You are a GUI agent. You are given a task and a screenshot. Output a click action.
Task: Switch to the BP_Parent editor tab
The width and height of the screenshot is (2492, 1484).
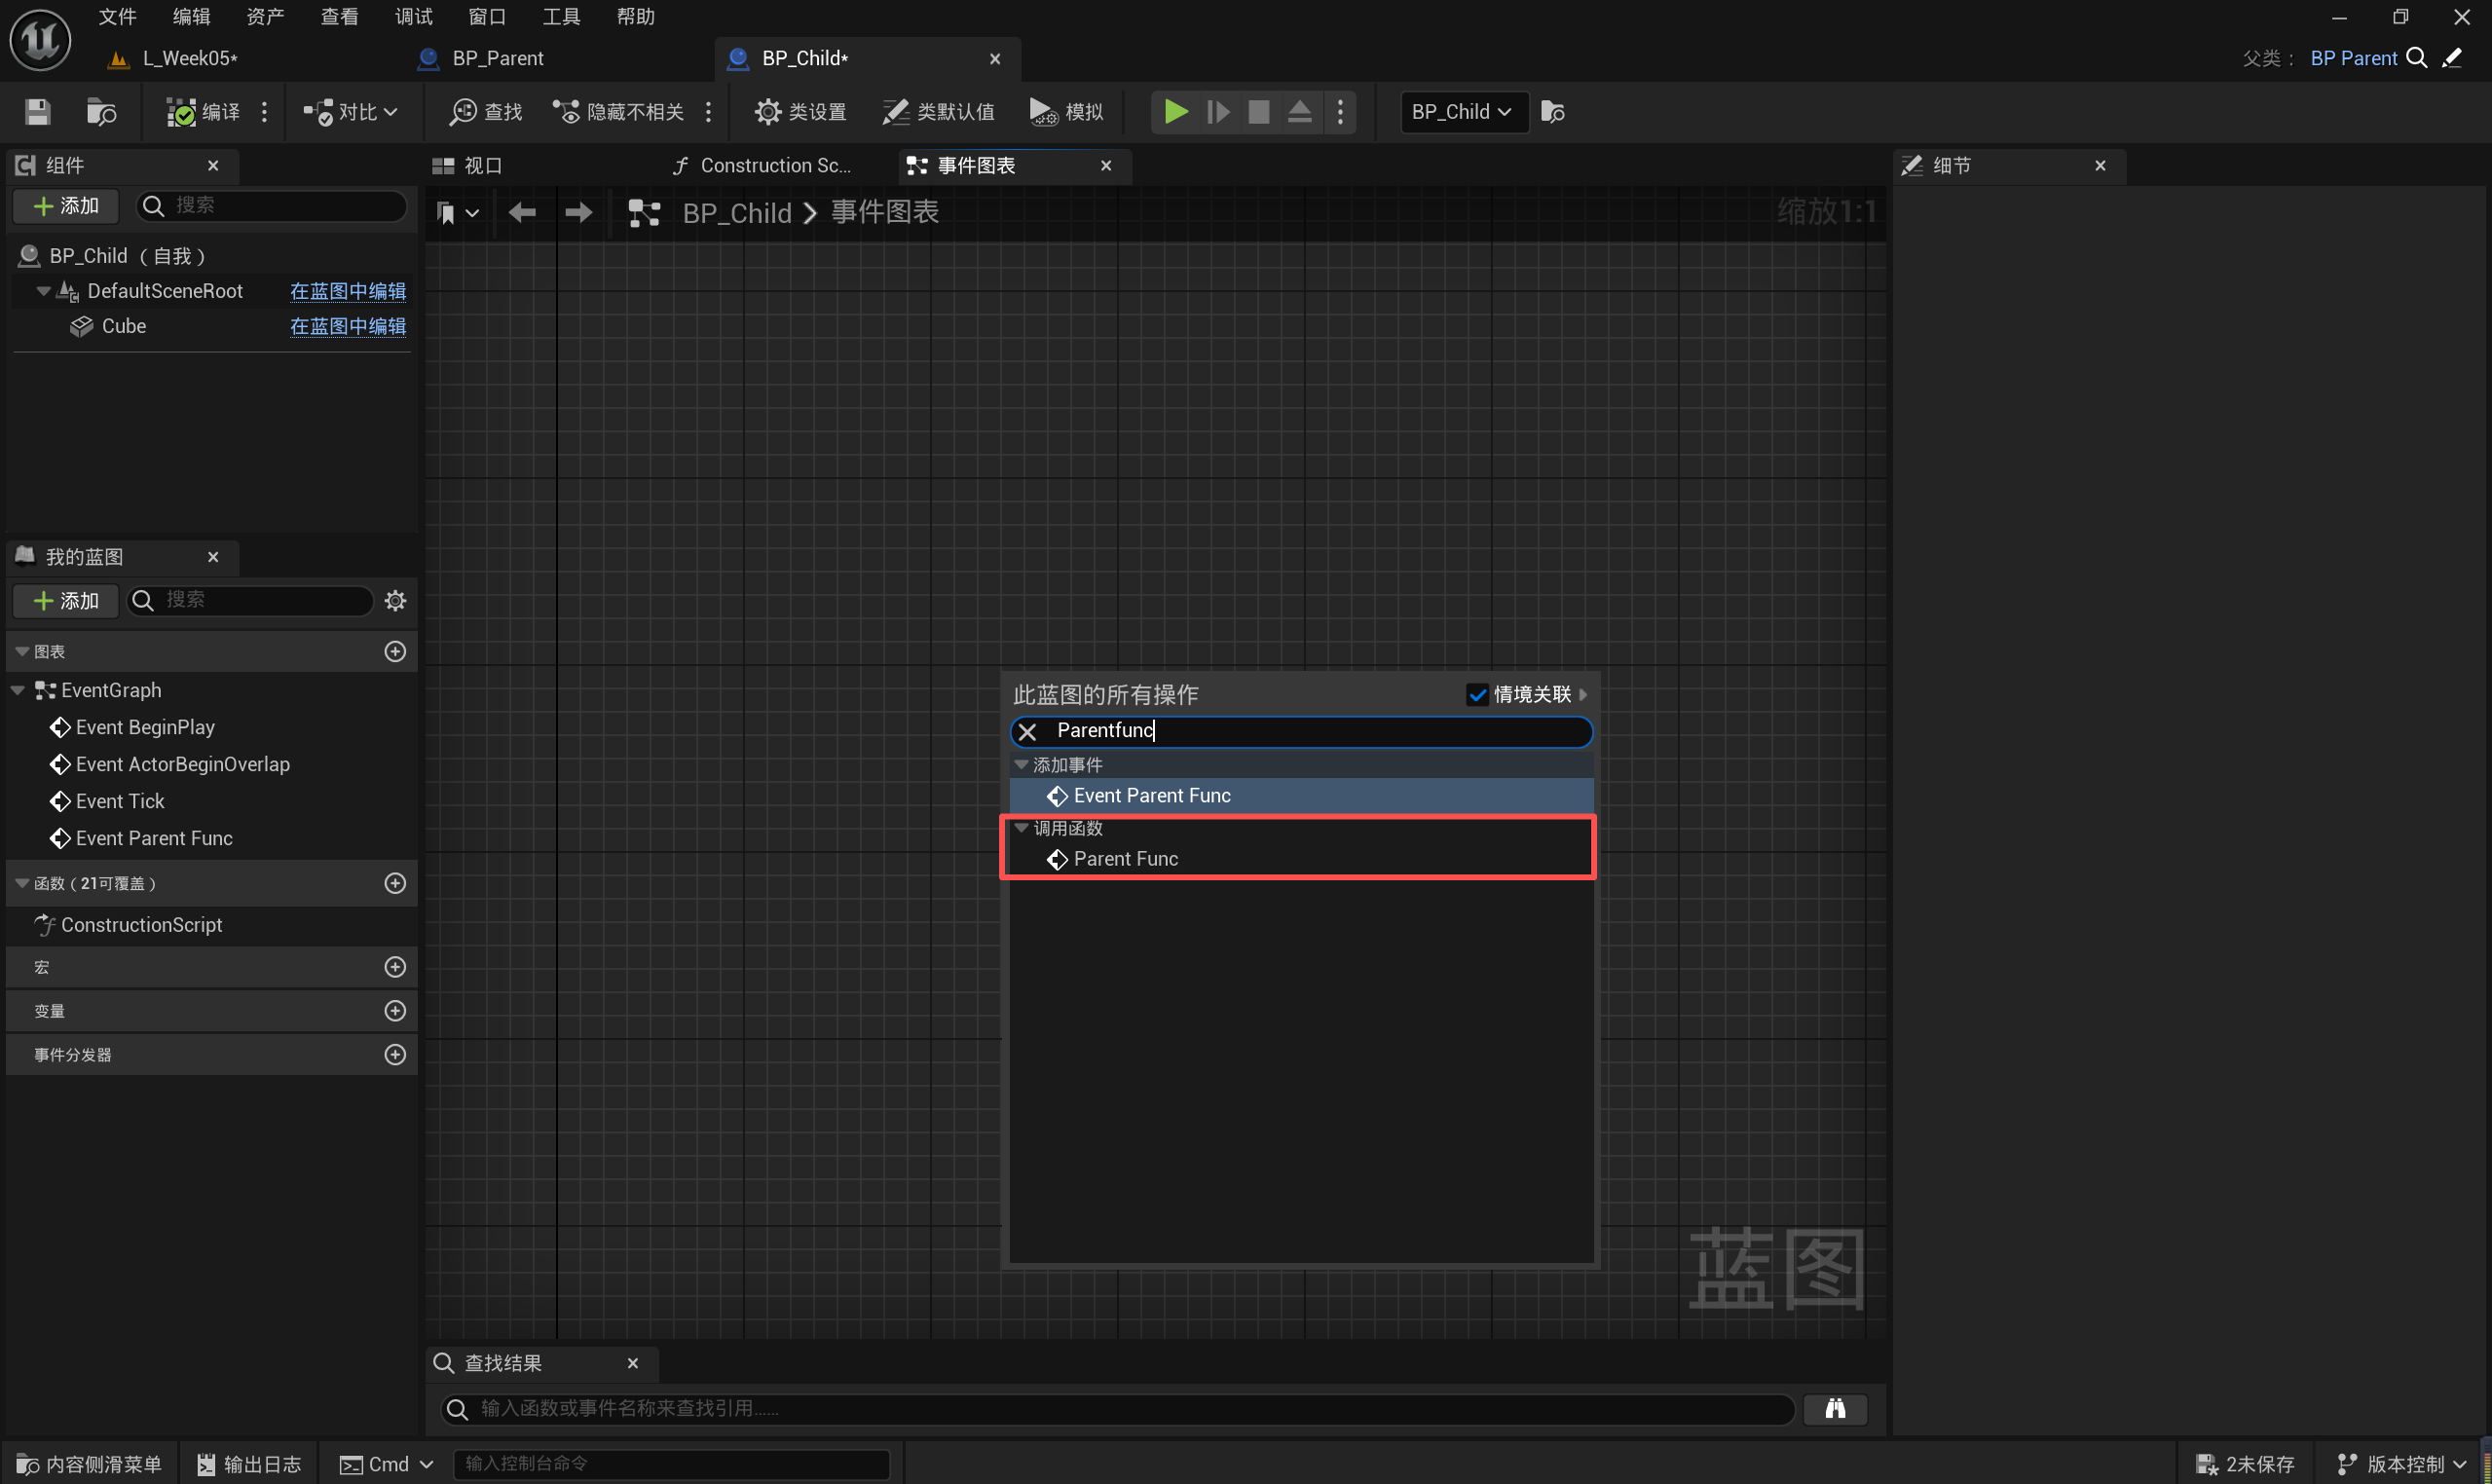click(497, 58)
